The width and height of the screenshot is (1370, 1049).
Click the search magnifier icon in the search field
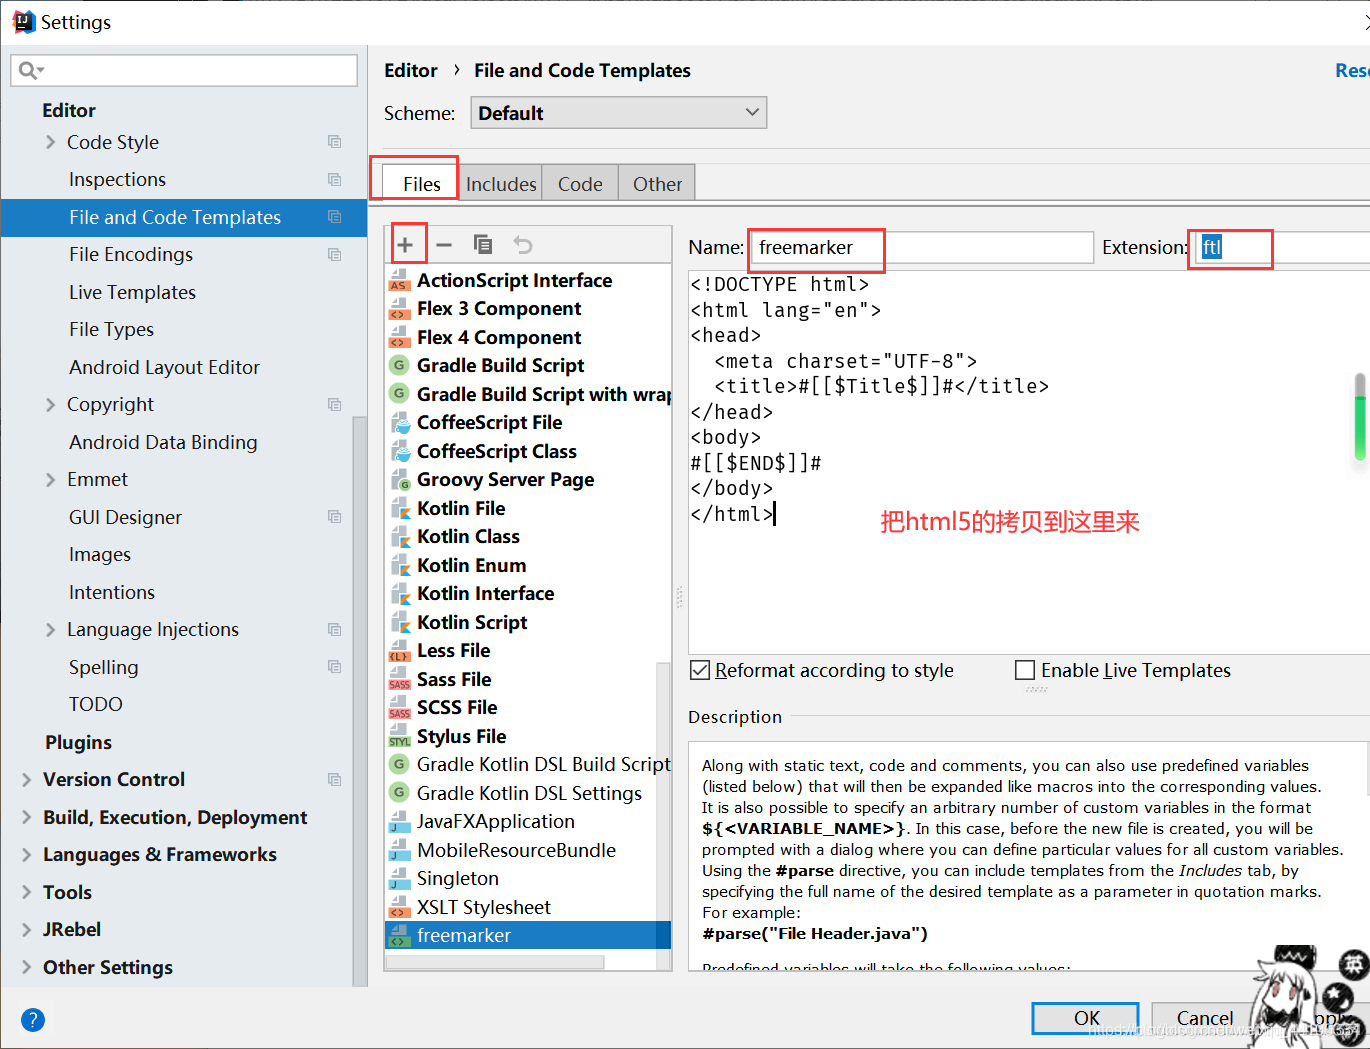pos(29,70)
